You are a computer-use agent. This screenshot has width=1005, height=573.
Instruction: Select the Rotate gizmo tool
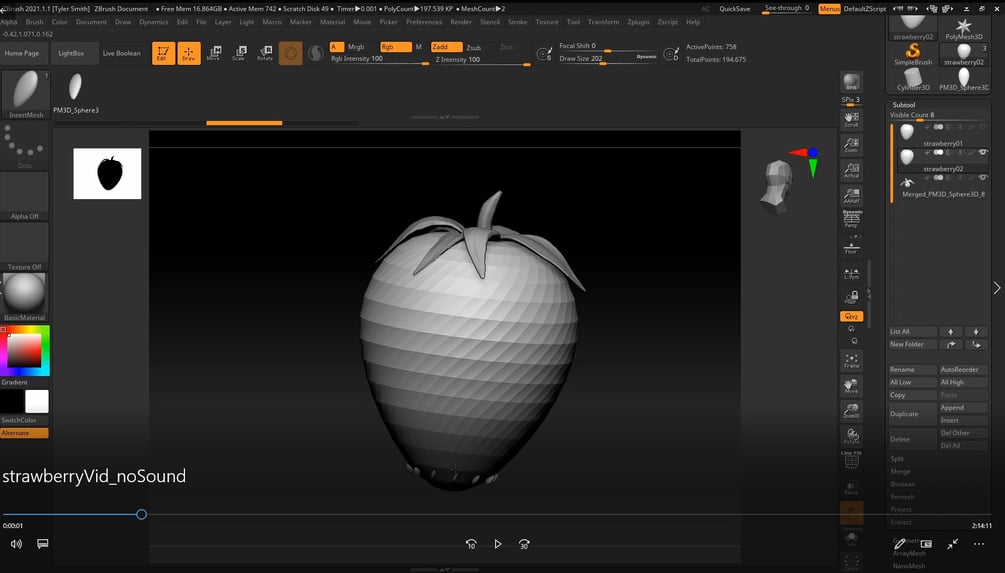[x=265, y=53]
